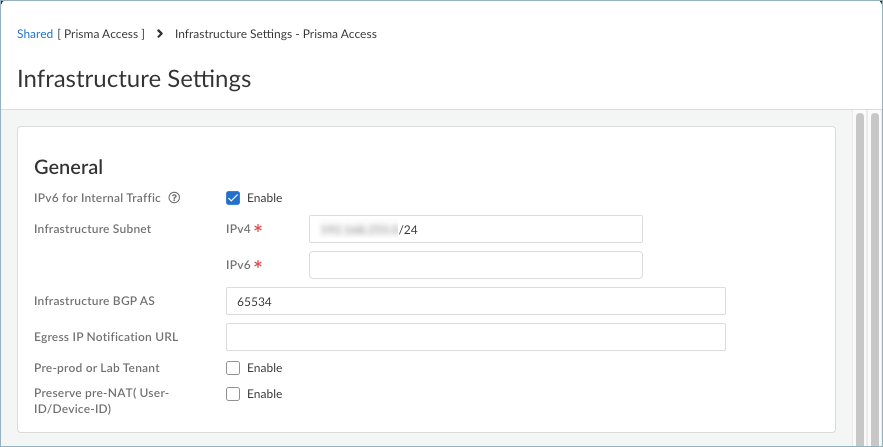Click the breadcrumb arrow after Prisma Access
Screen dimensions: 883x447
pos(159,34)
